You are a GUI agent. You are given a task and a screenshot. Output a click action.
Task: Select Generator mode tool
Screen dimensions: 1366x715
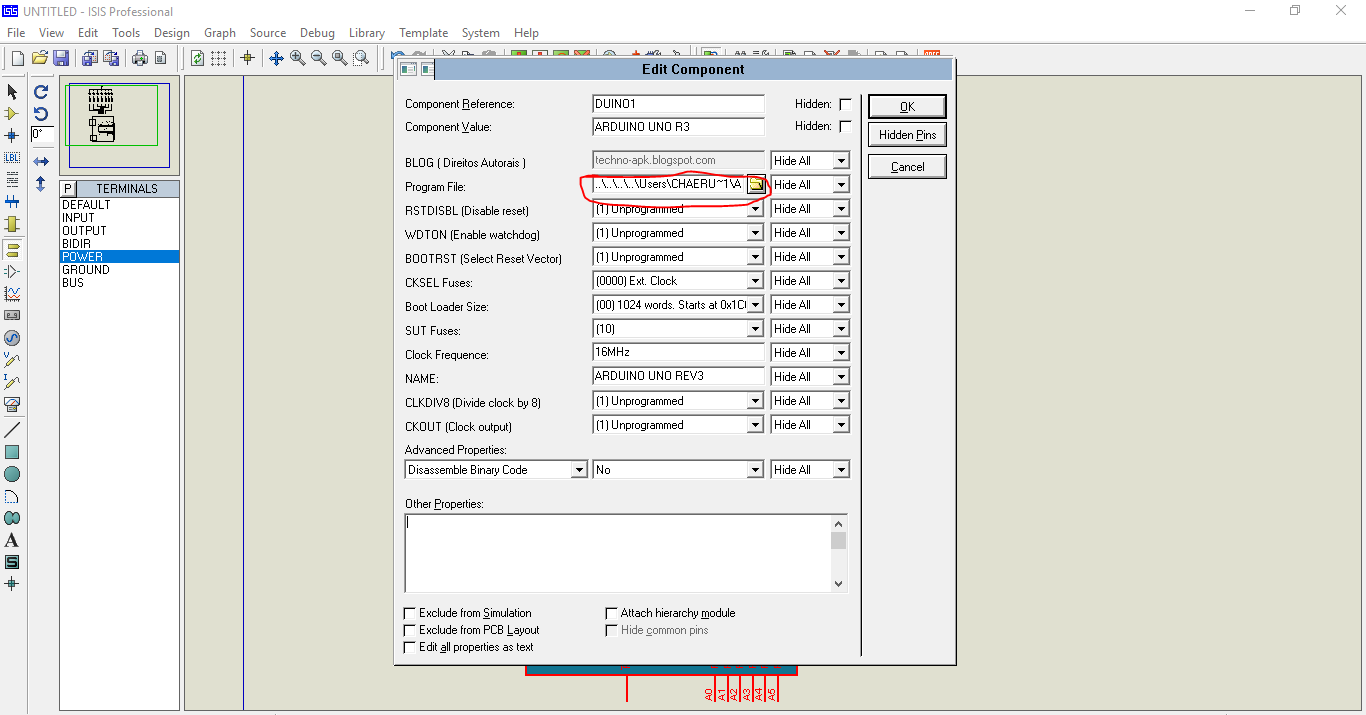(x=12, y=338)
